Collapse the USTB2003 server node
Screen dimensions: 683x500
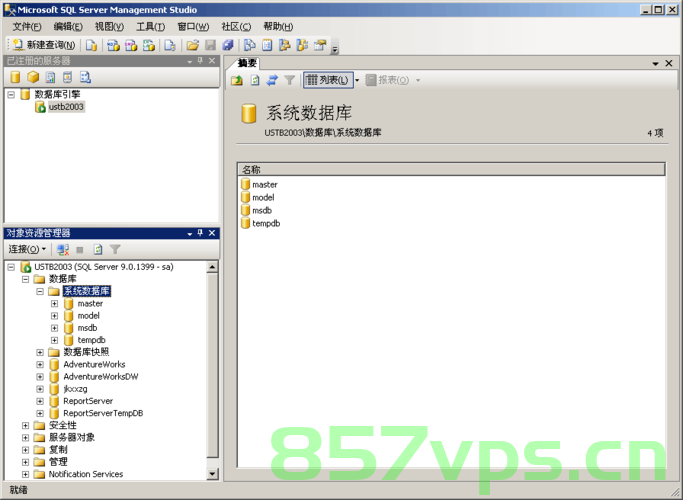pyautogui.click(x=11, y=267)
